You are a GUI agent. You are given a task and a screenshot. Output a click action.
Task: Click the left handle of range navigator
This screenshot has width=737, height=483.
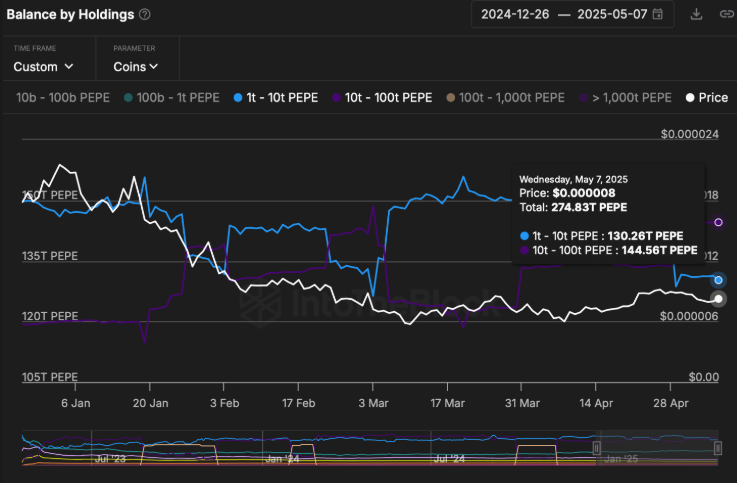[x=596, y=448]
